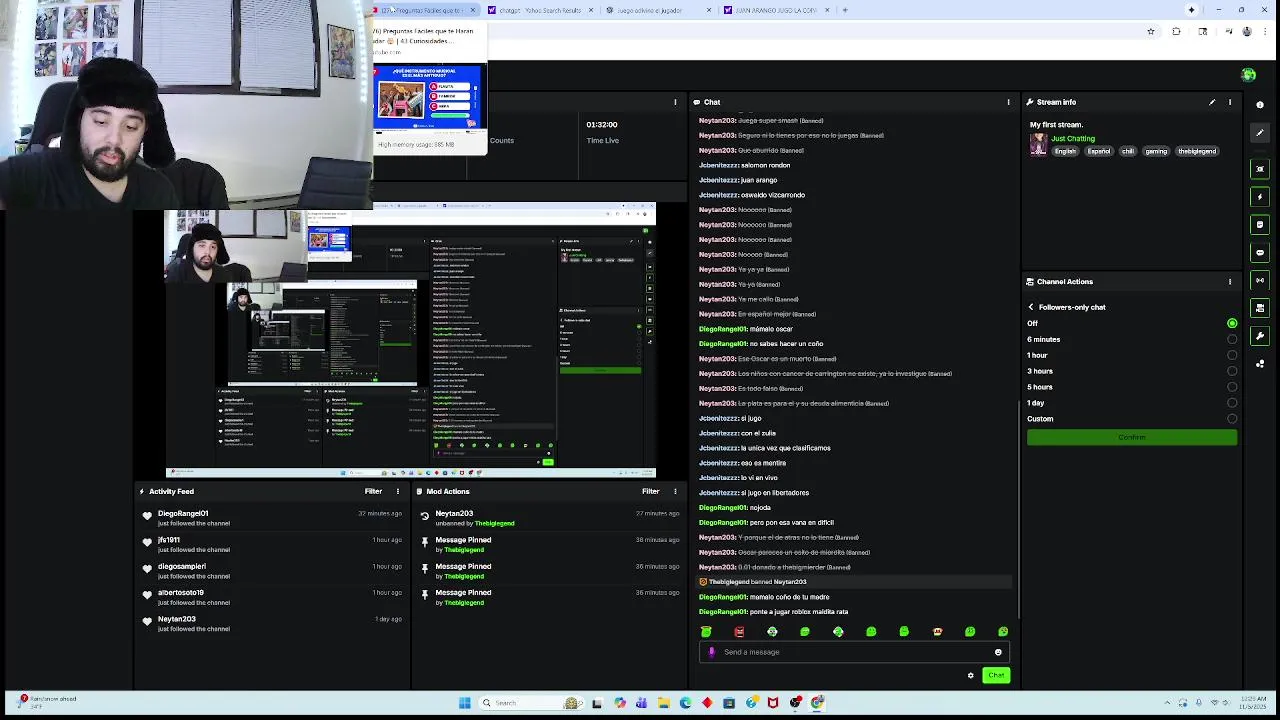The height and width of the screenshot is (720, 1280).
Task: Focus the Send a message field
Action: pos(855,652)
